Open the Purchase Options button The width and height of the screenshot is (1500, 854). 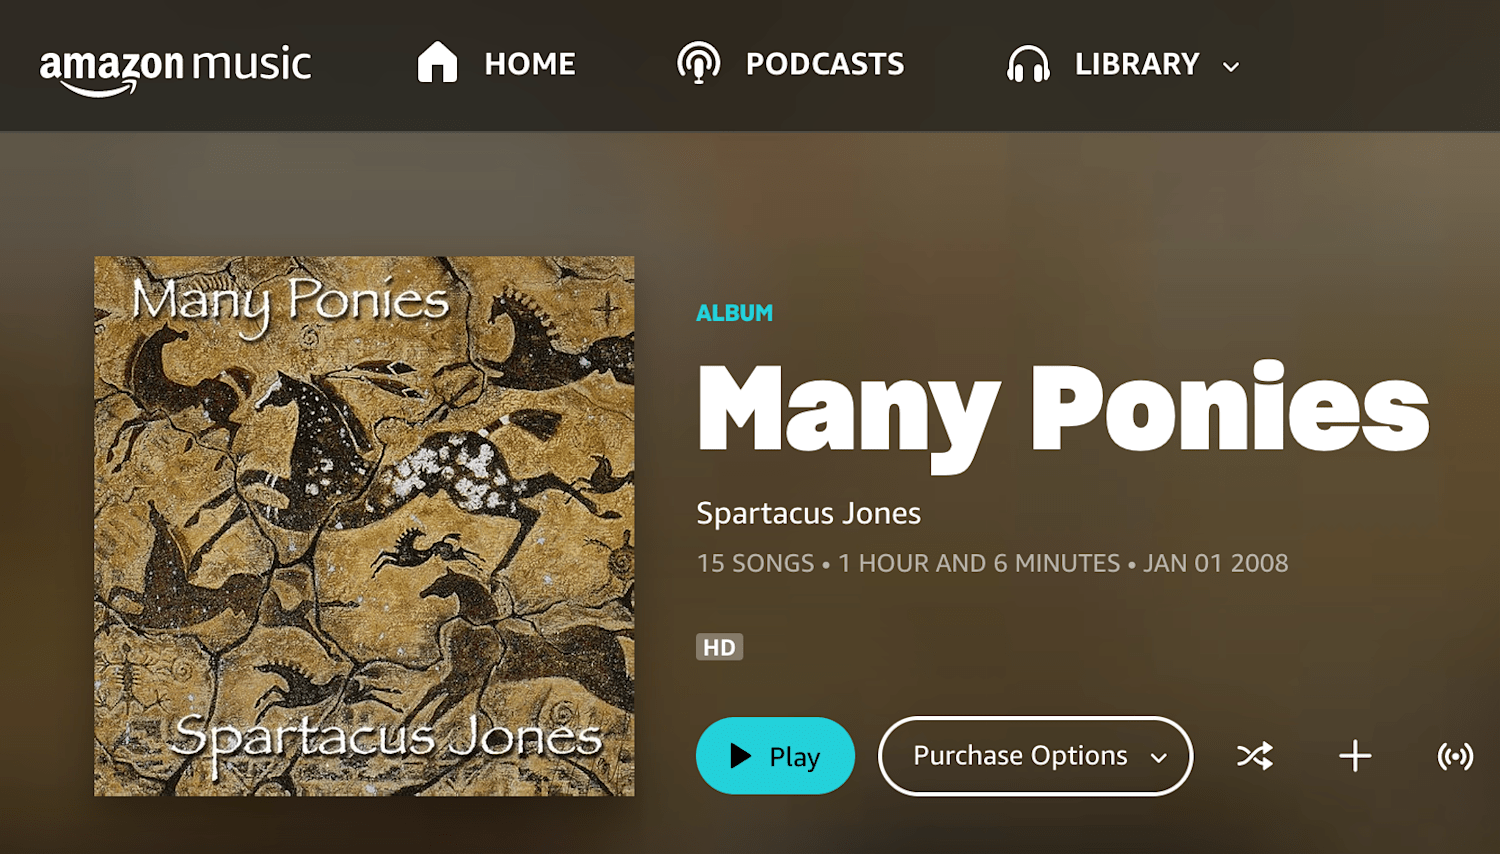(1035, 756)
